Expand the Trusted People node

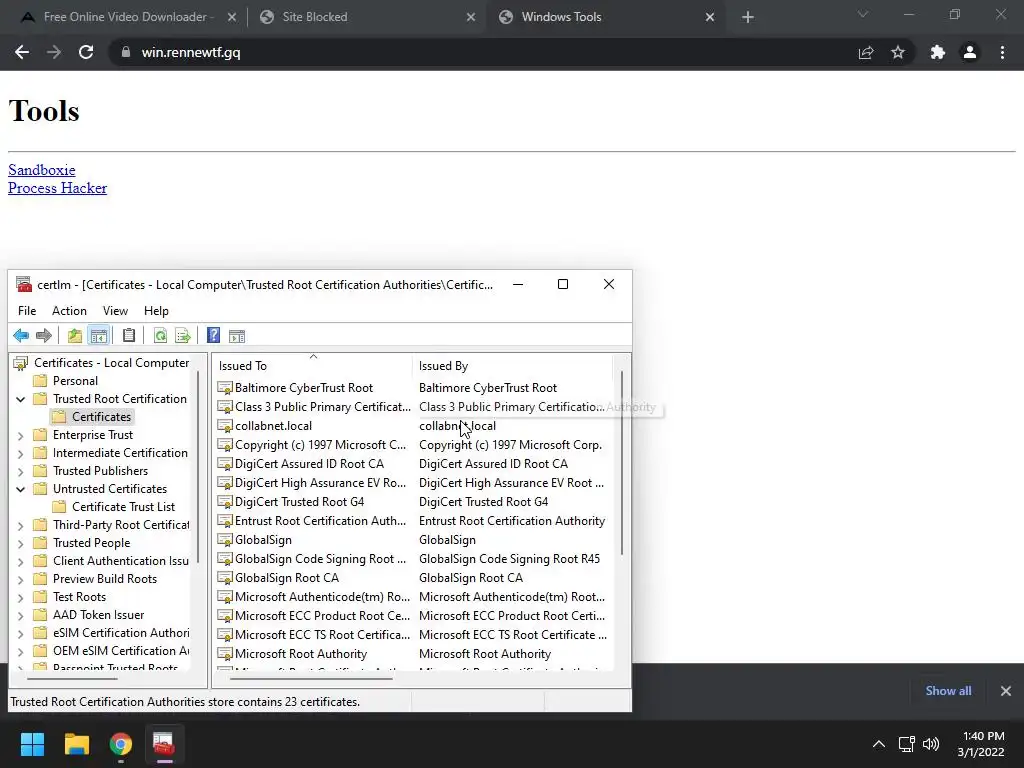pyautogui.click(x=21, y=543)
